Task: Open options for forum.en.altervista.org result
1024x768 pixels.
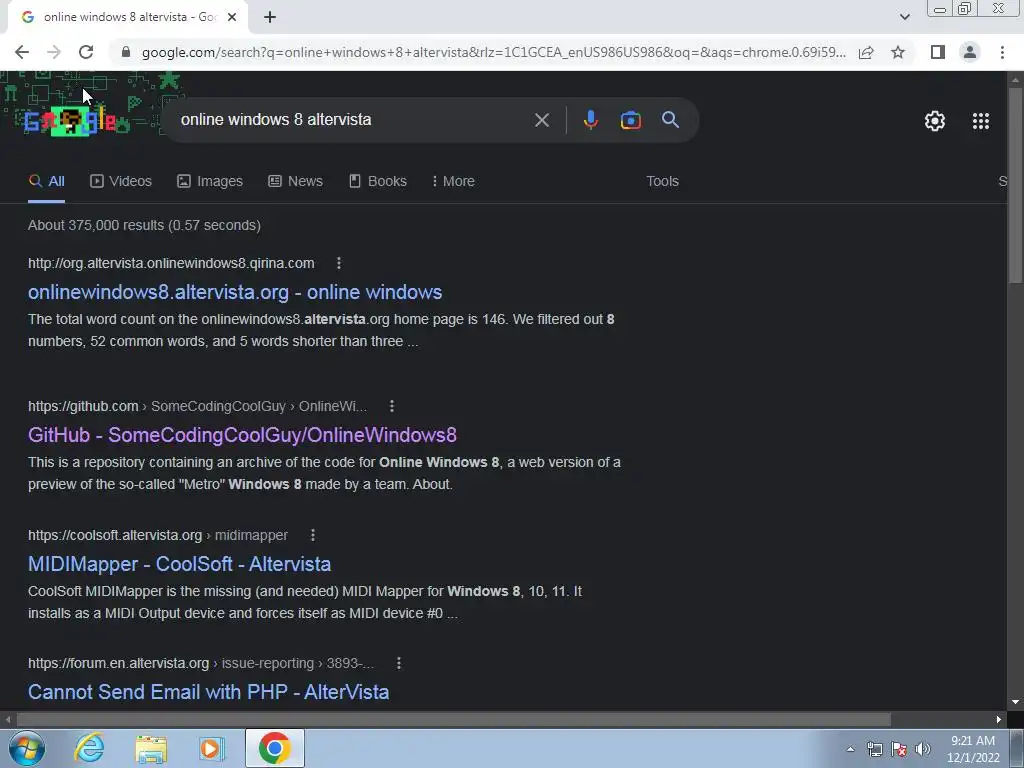Action: [399, 664]
